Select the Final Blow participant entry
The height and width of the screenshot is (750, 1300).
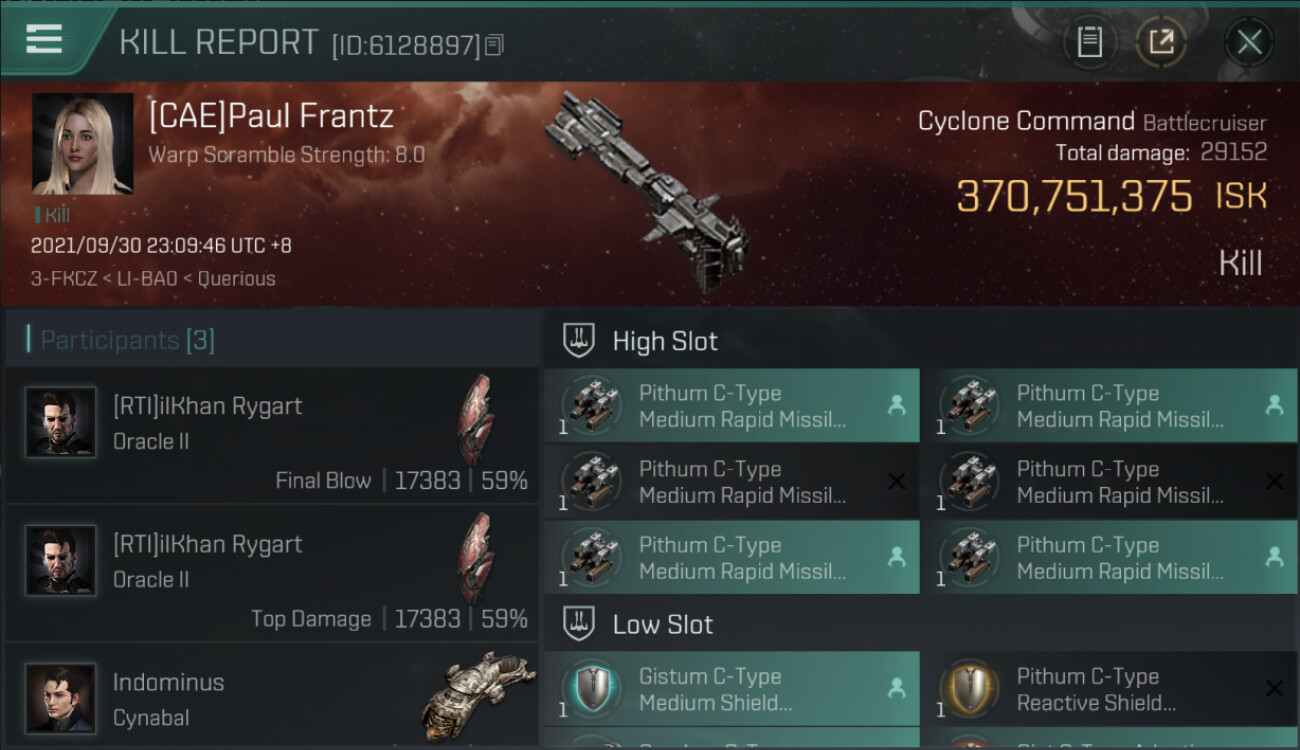tap(272, 436)
